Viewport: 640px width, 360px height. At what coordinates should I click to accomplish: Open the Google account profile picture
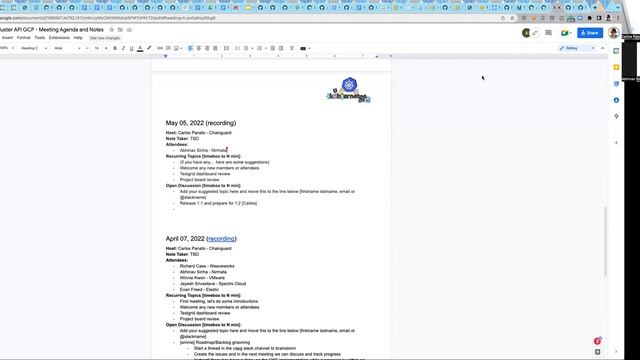(613, 33)
